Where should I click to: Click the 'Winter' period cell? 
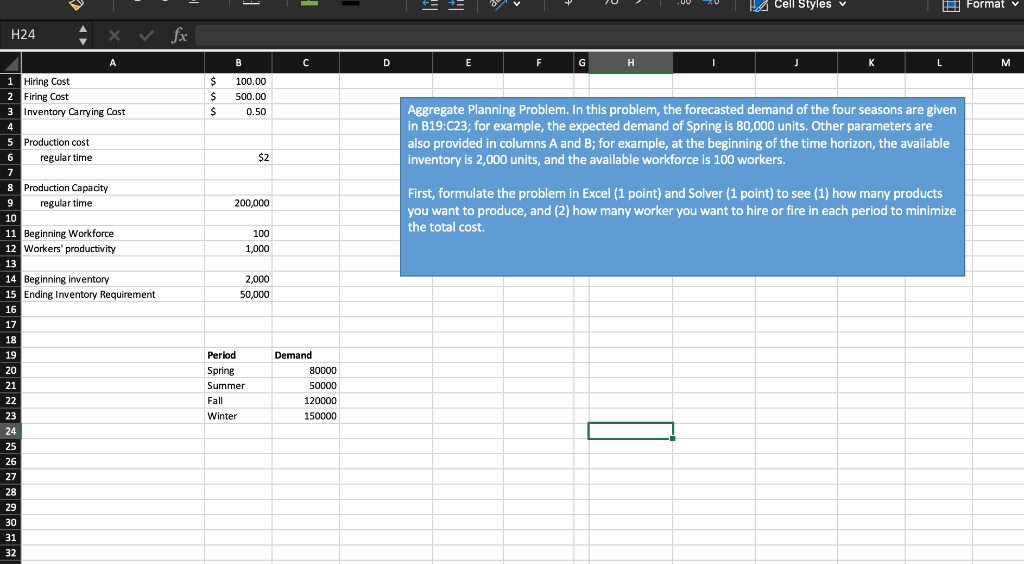coord(238,416)
